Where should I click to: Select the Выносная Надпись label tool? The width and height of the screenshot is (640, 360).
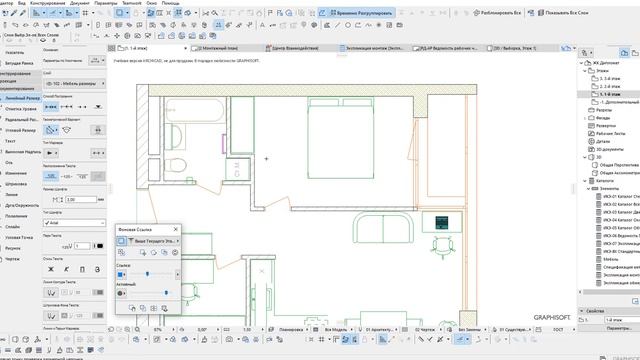pos(22,152)
